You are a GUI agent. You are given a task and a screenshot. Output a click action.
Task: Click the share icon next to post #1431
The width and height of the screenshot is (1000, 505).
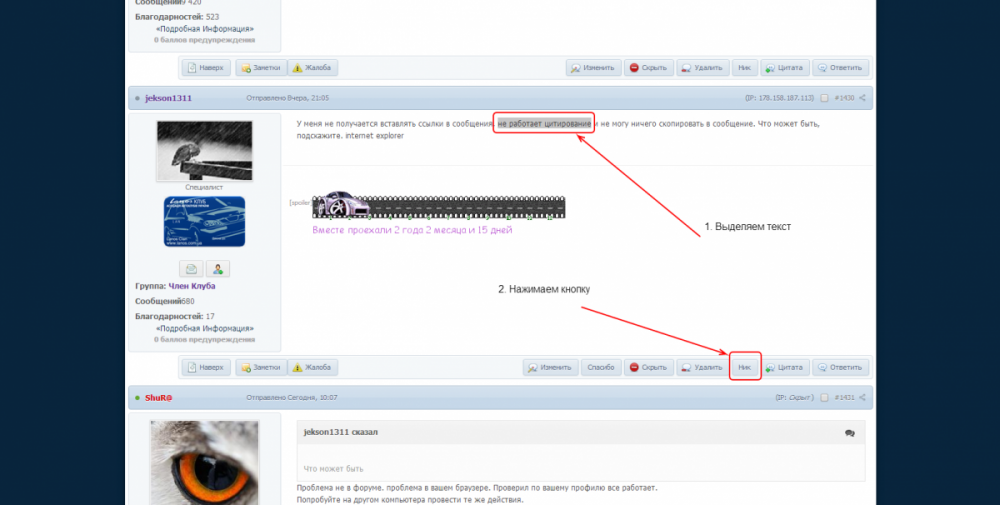[863, 397]
